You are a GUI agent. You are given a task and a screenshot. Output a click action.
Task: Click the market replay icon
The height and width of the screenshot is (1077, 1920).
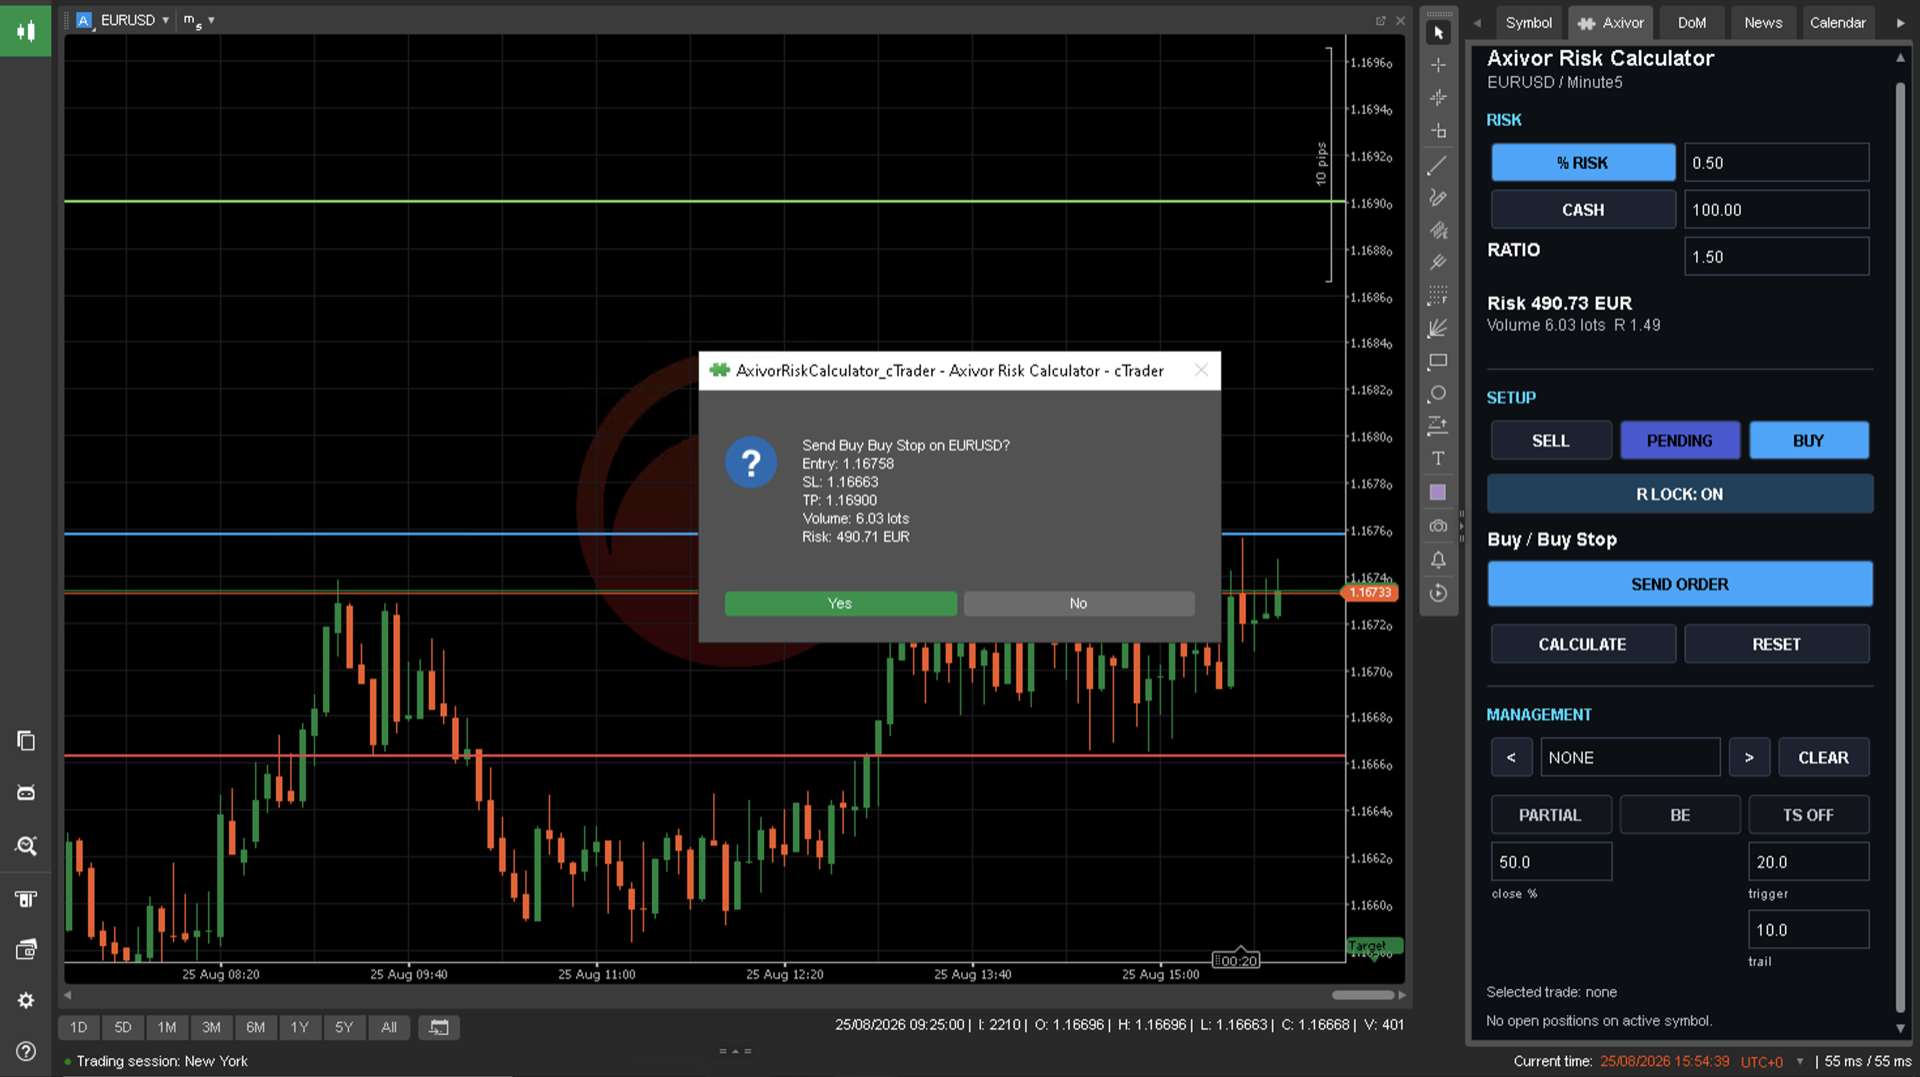point(1438,593)
